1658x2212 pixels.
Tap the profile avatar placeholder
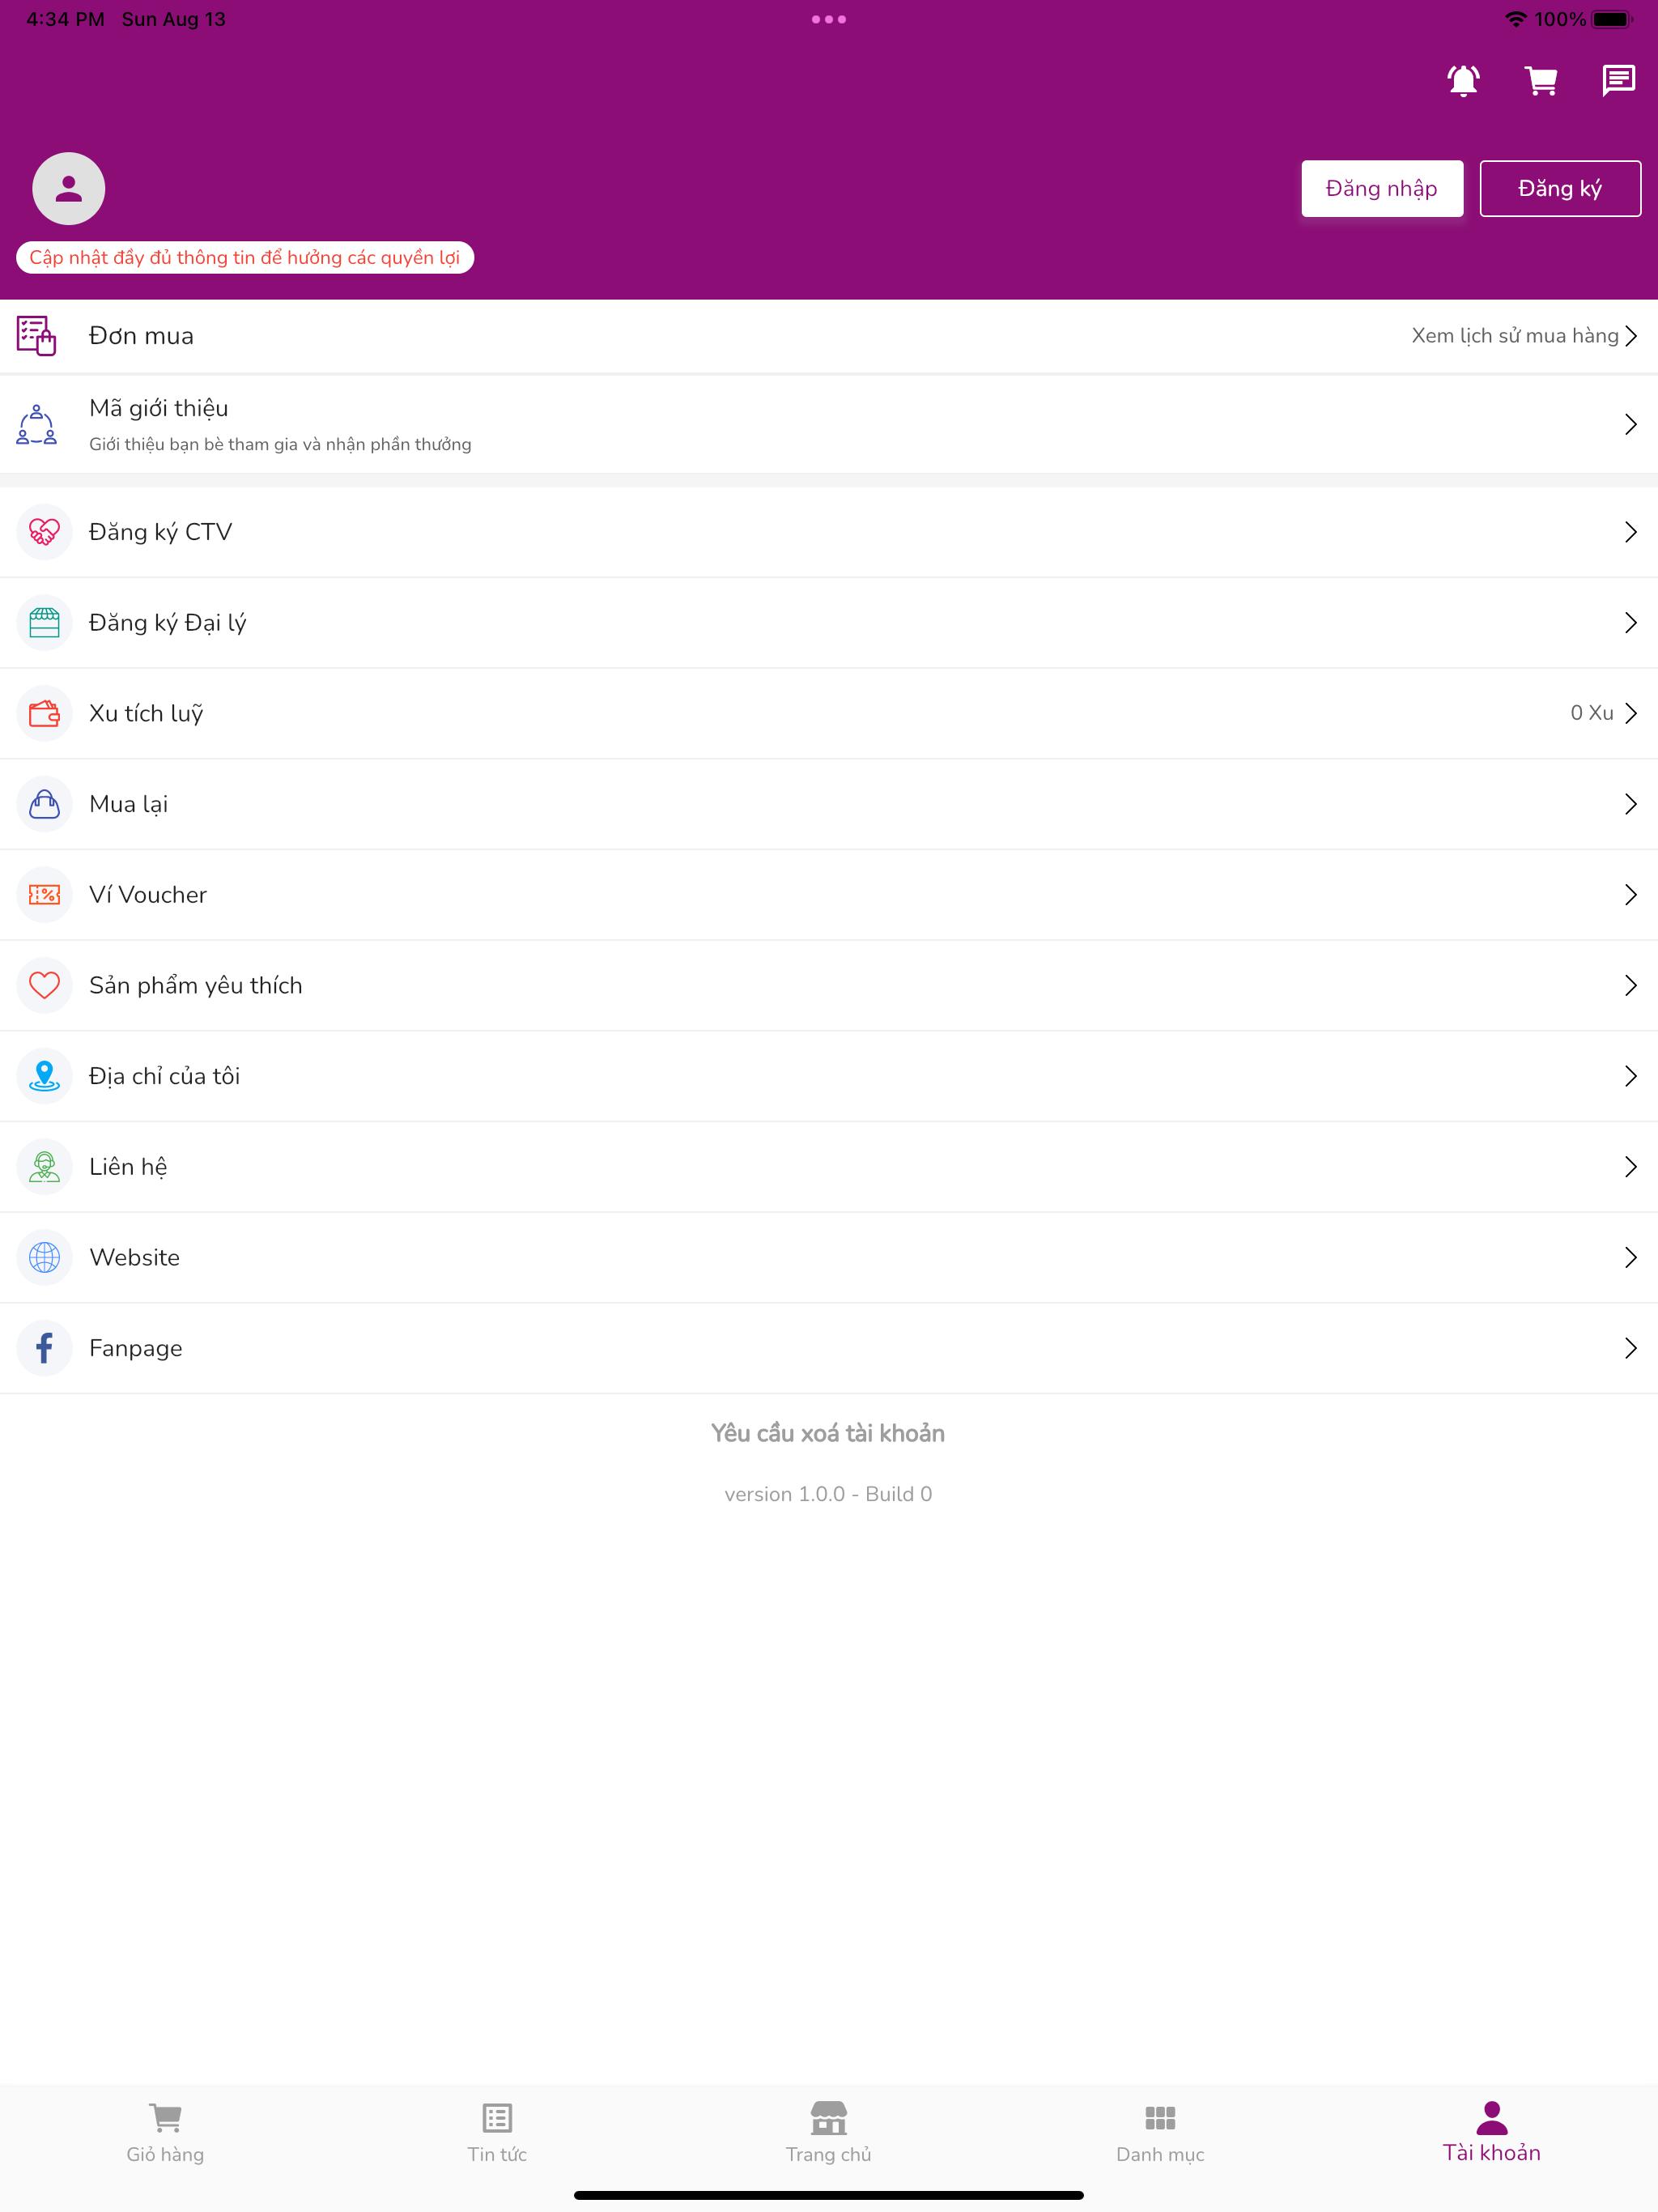point(69,189)
